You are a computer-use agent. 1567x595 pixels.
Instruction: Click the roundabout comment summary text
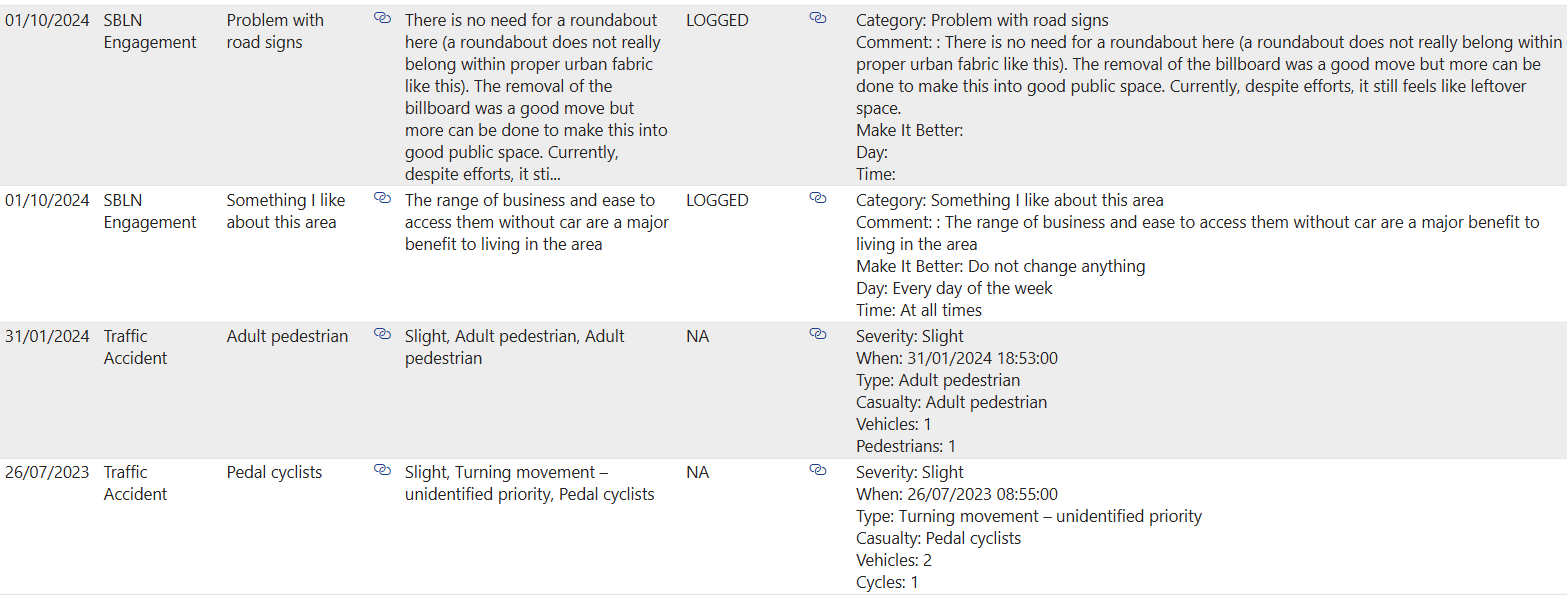click(x=536, y=97)
